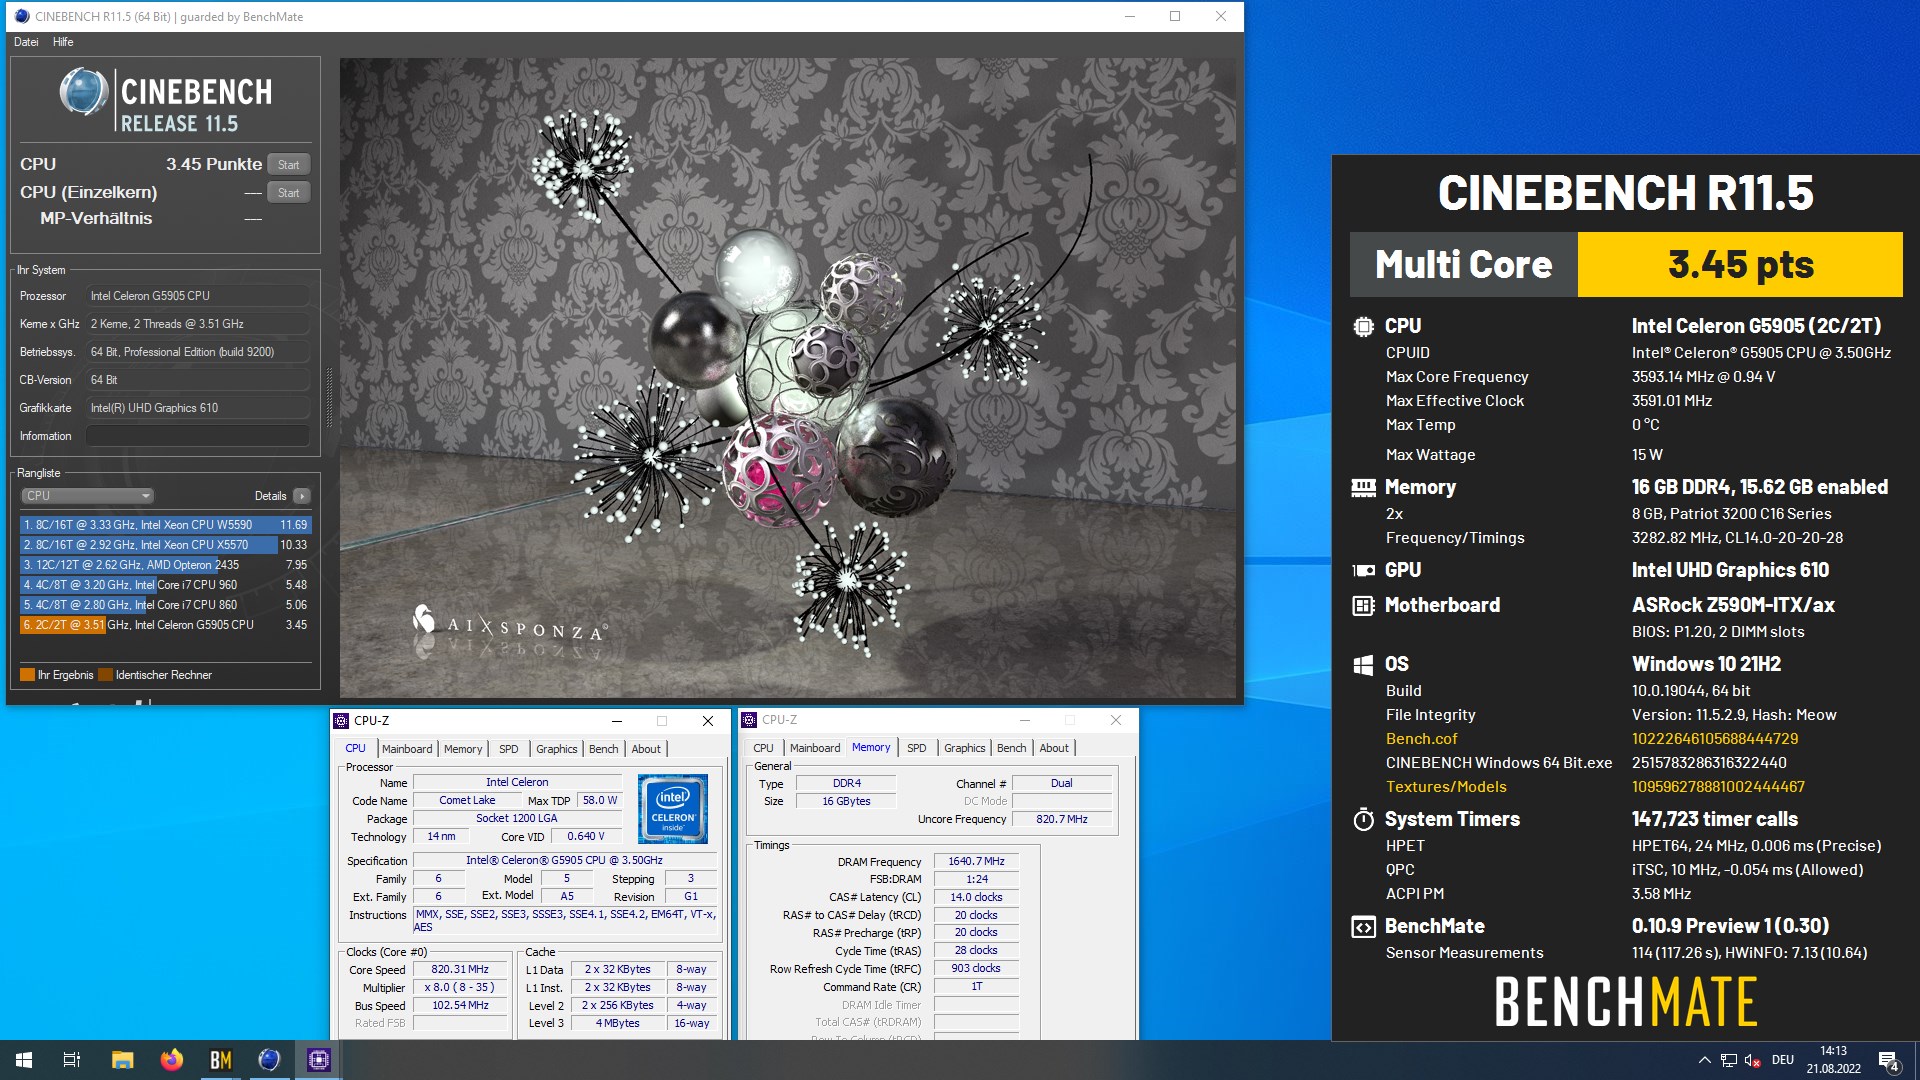Open File Explorer from the taskbar
Image resolution: width=1920 pixels, height=1080 pixels.
(x=122, y=1060)
